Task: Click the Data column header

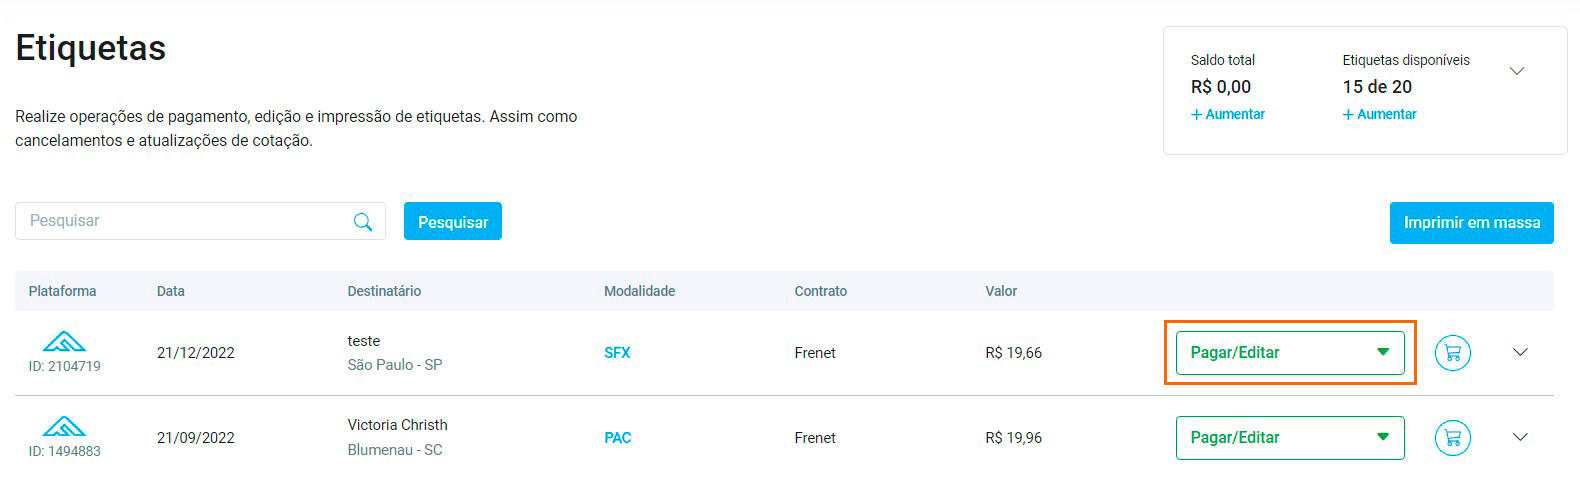Action: pyautogui.click(x=171, y=291)
